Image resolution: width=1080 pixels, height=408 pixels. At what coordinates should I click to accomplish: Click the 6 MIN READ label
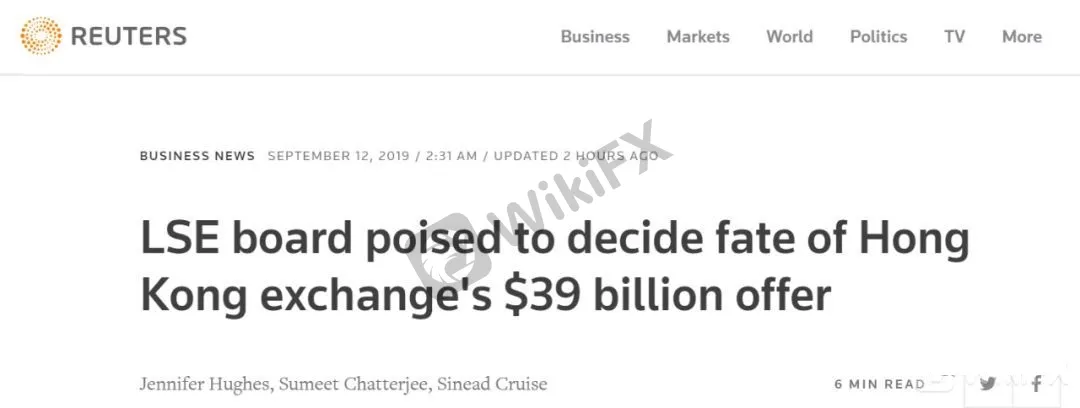pos(880,385)
